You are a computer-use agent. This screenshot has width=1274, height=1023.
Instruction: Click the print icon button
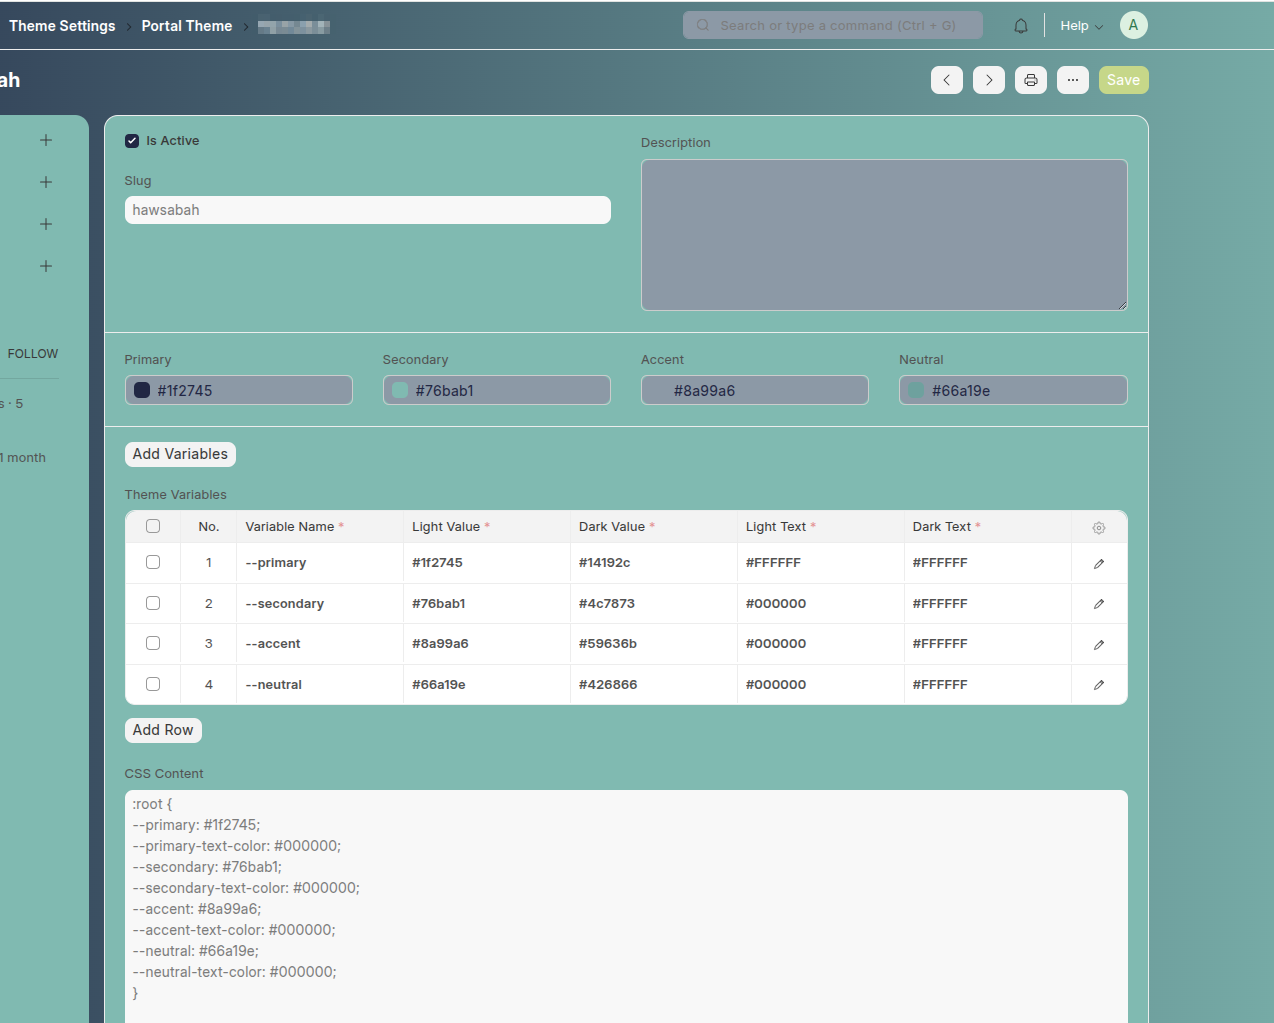(x=1030, y=80)
